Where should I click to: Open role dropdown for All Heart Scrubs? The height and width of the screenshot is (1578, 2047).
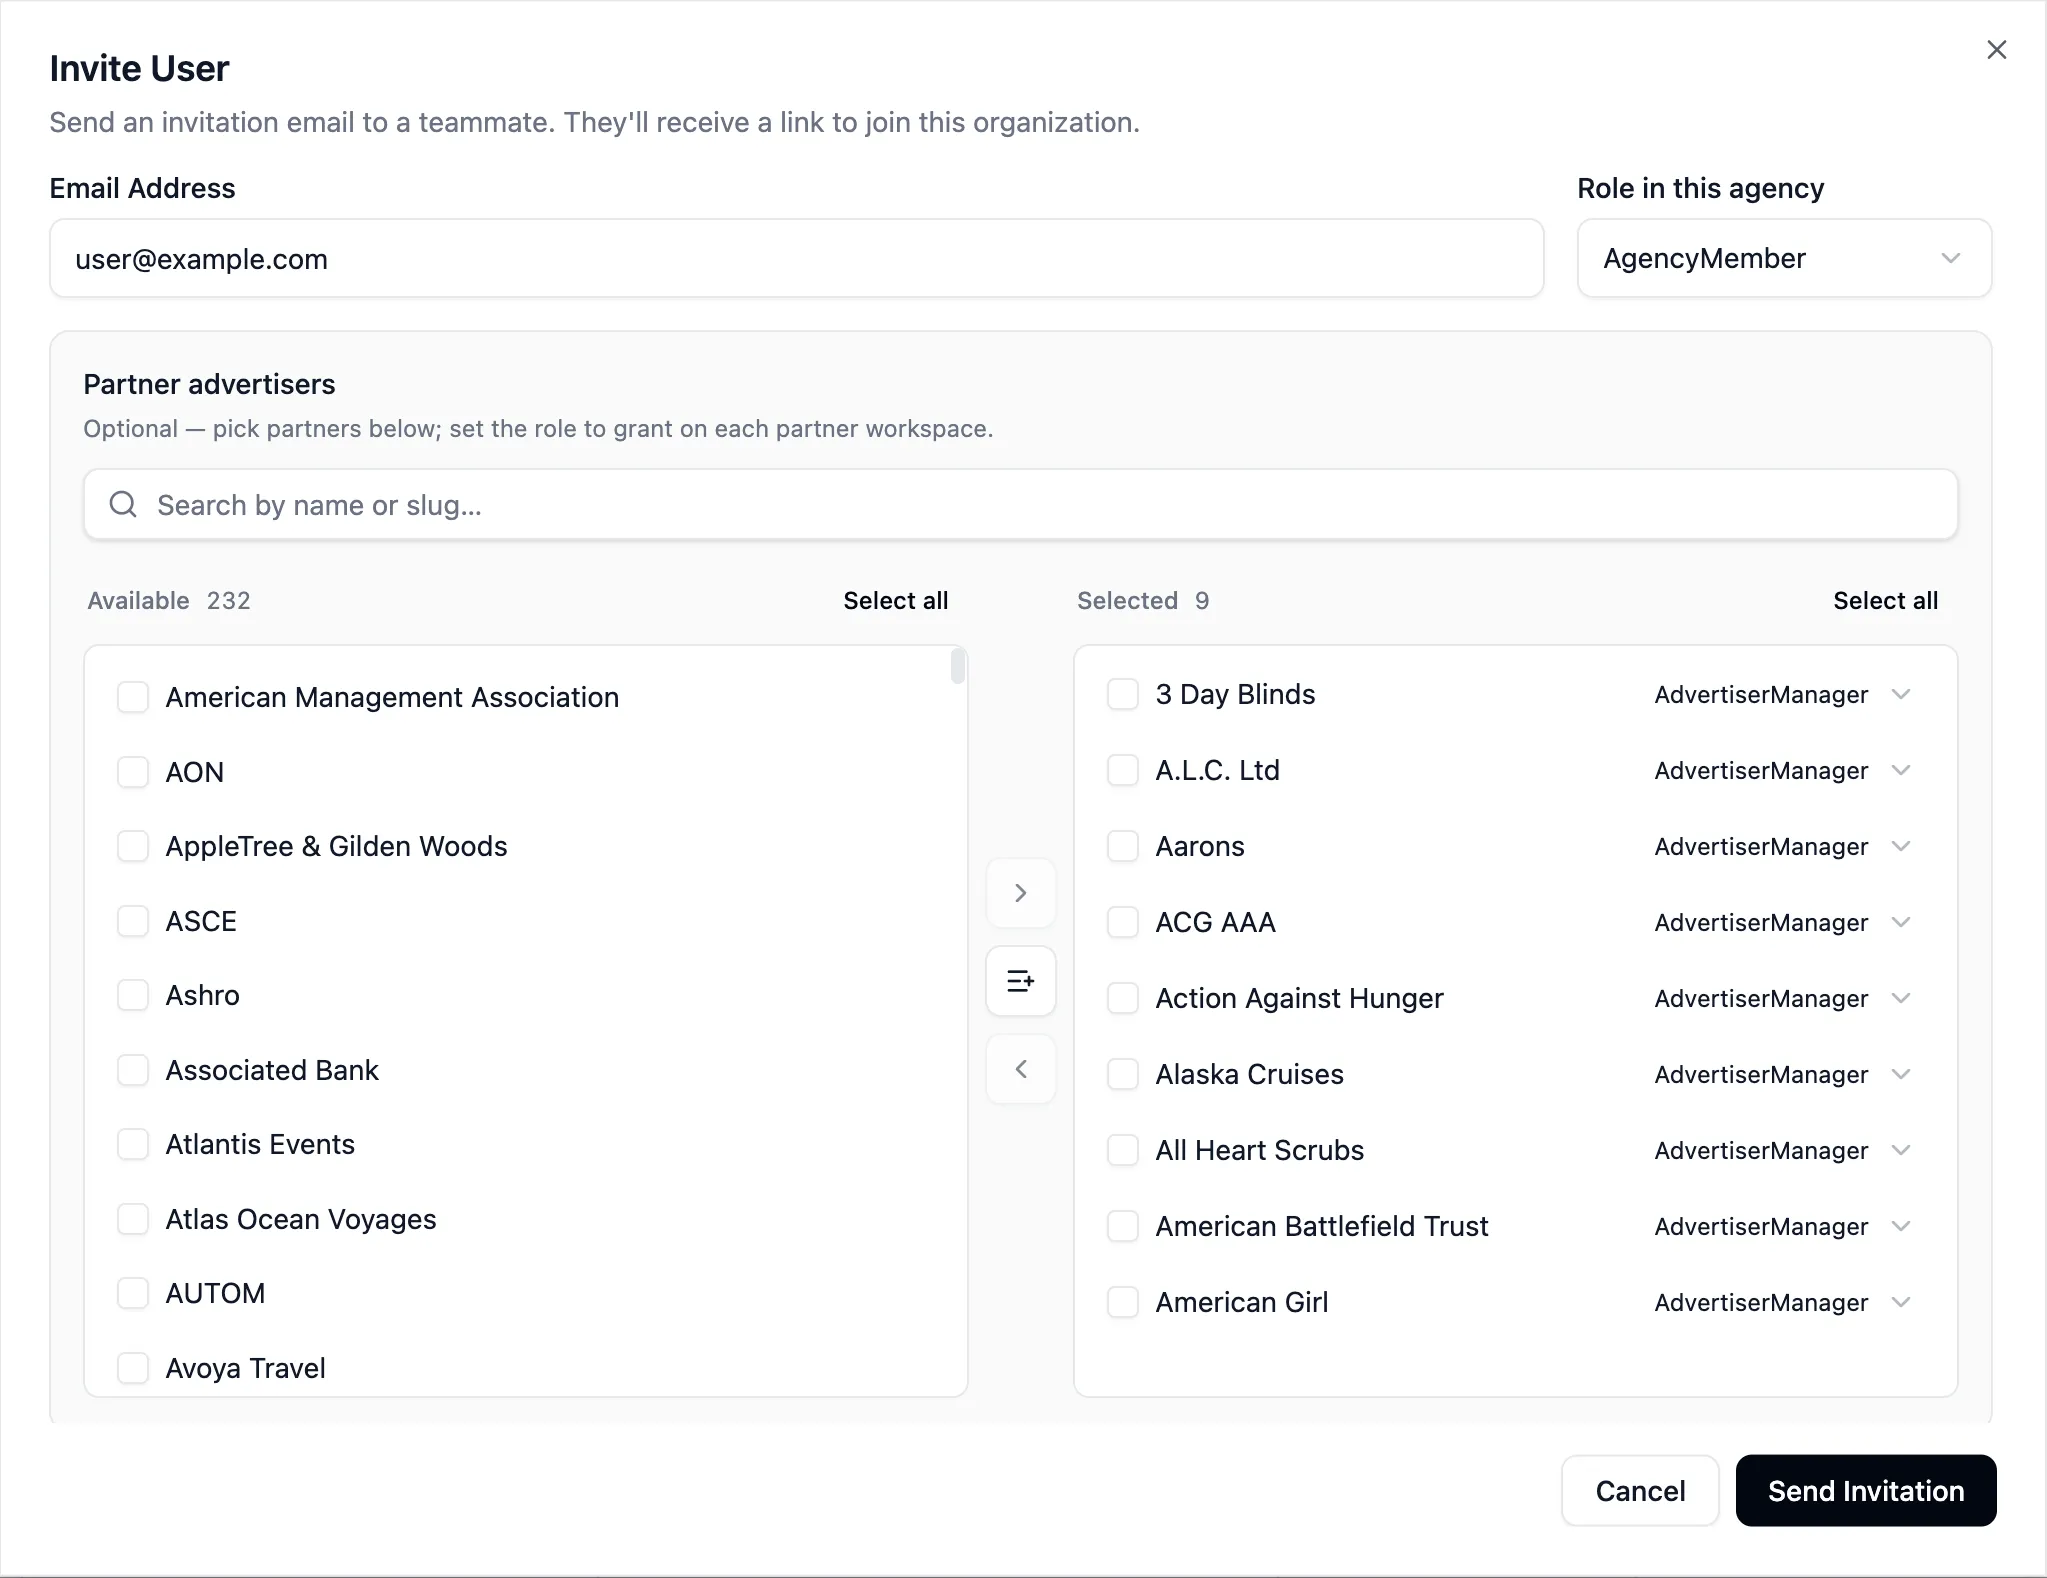pyautogui.click(x=1783, y=1150)
